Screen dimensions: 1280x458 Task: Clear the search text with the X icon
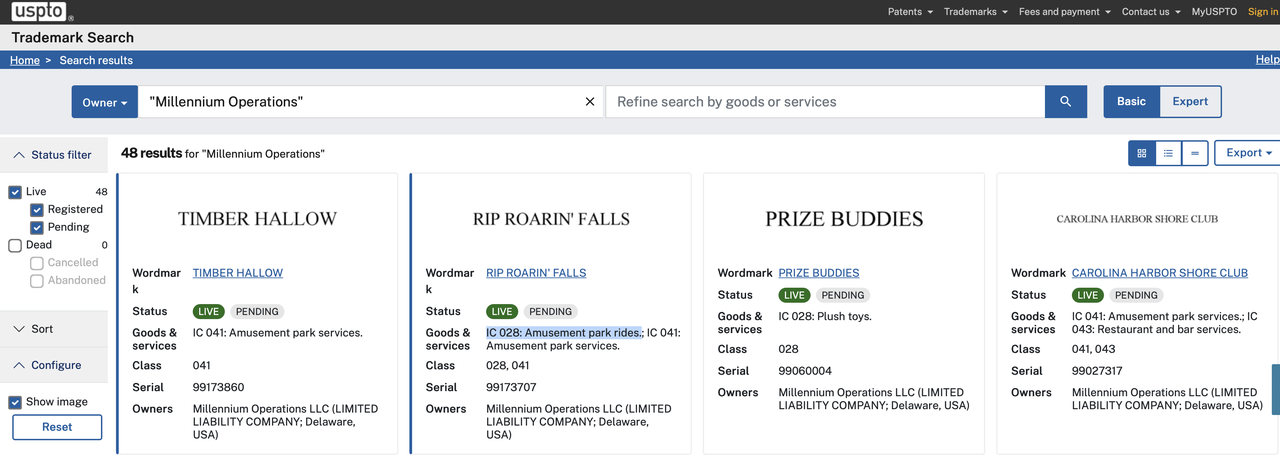(590, 102)
